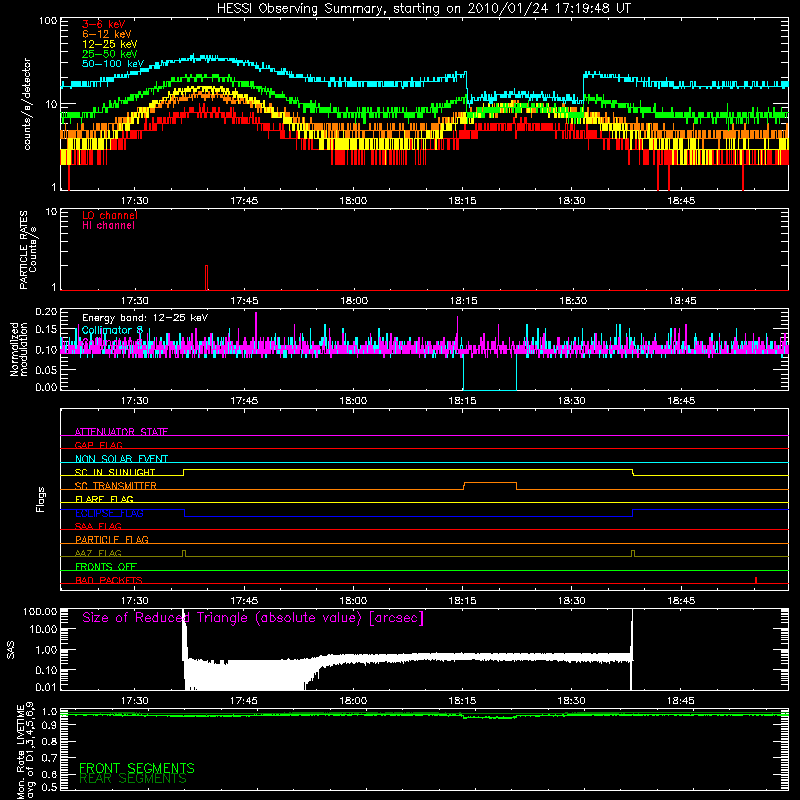800x800 pixels.
Task: Click the FRONT SEGMENTS legend label
Action: pyautogui.click(x=137, y=768)
